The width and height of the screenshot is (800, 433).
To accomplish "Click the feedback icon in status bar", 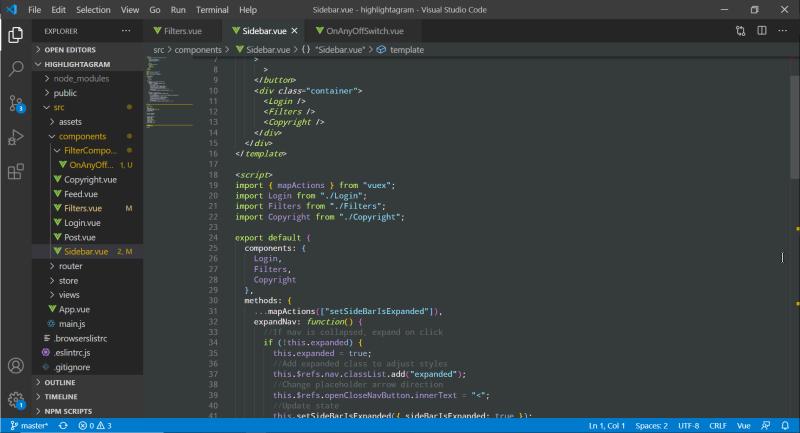I will pos(766,425).
